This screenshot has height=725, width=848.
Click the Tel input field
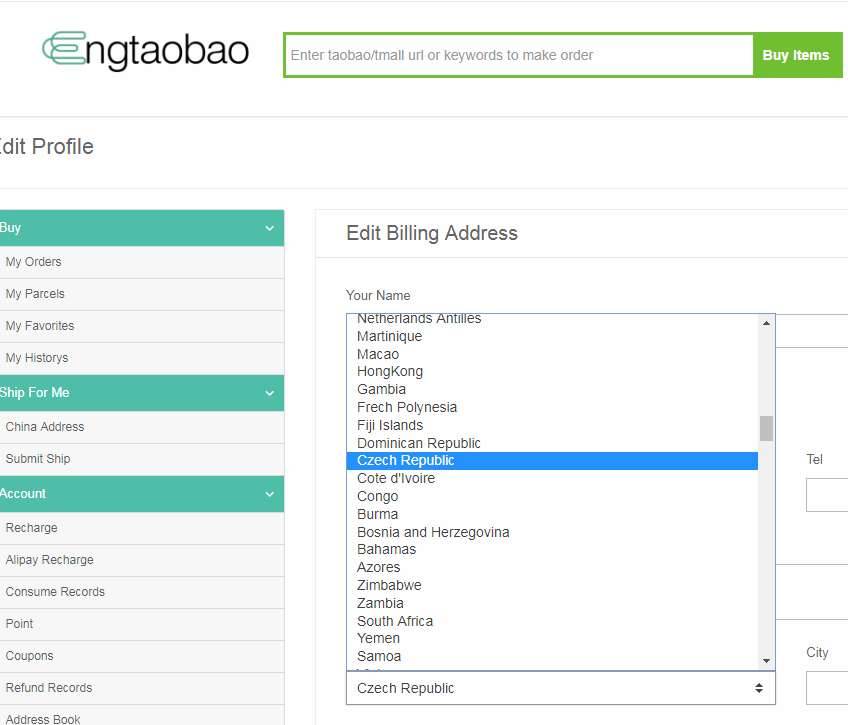(827, 495)
